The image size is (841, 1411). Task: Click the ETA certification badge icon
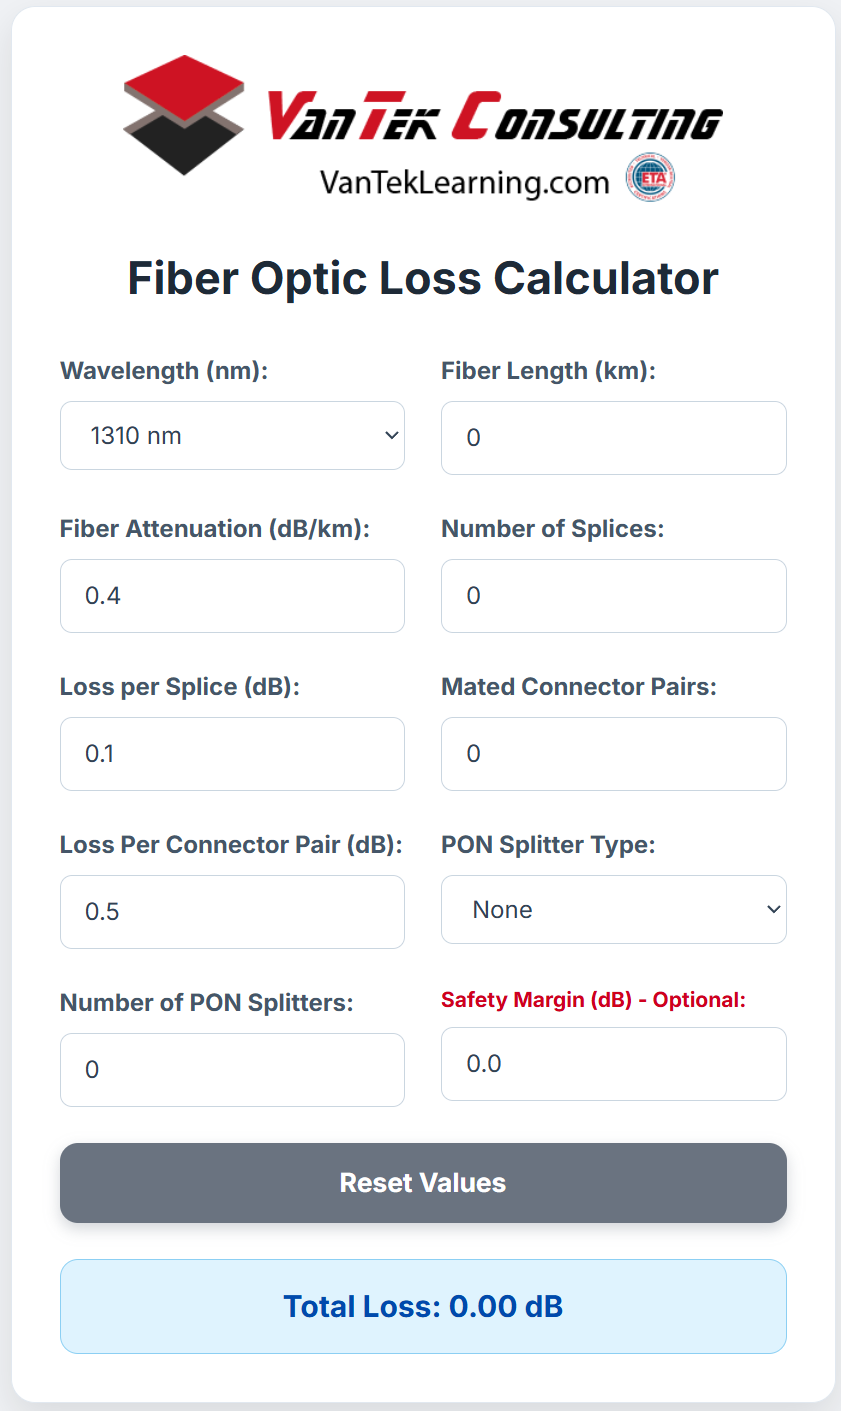pyautogui.click(x=650, y=179)
